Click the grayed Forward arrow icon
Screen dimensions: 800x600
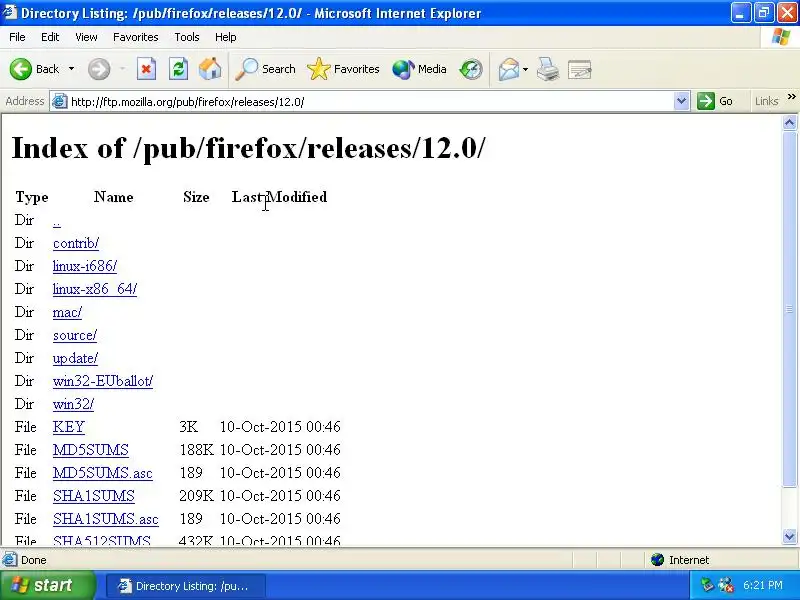(99, 69)
